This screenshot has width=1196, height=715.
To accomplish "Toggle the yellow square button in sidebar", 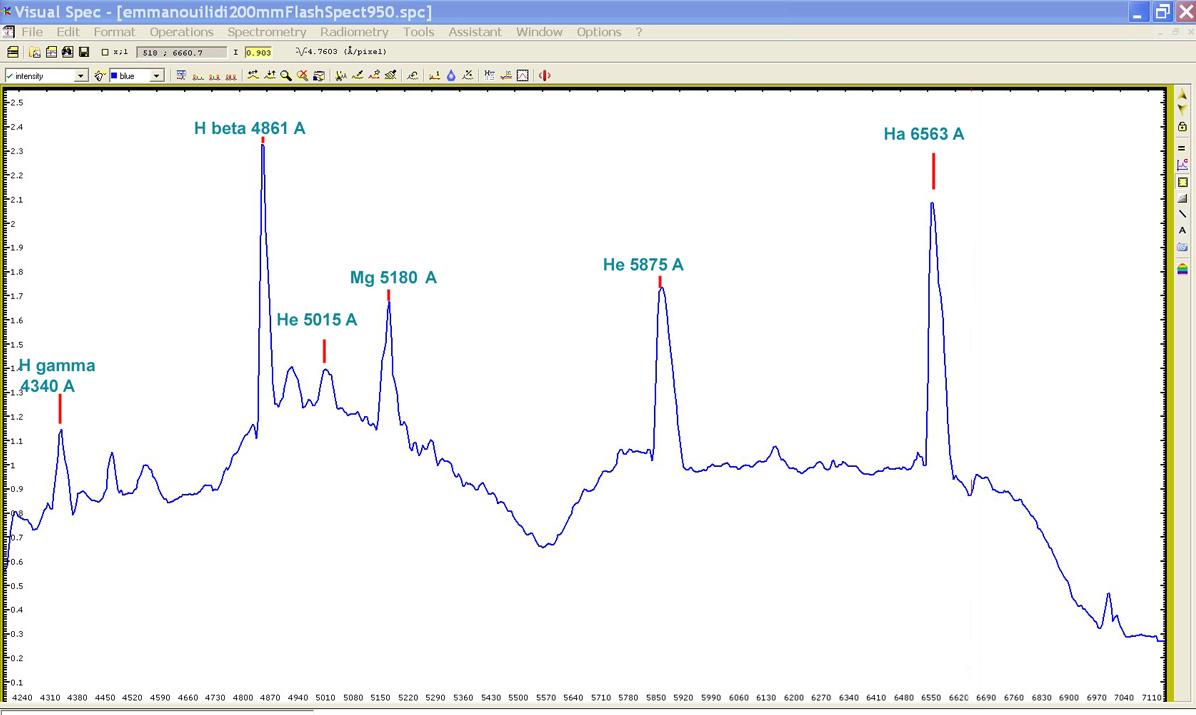I will pos(1182,182).
